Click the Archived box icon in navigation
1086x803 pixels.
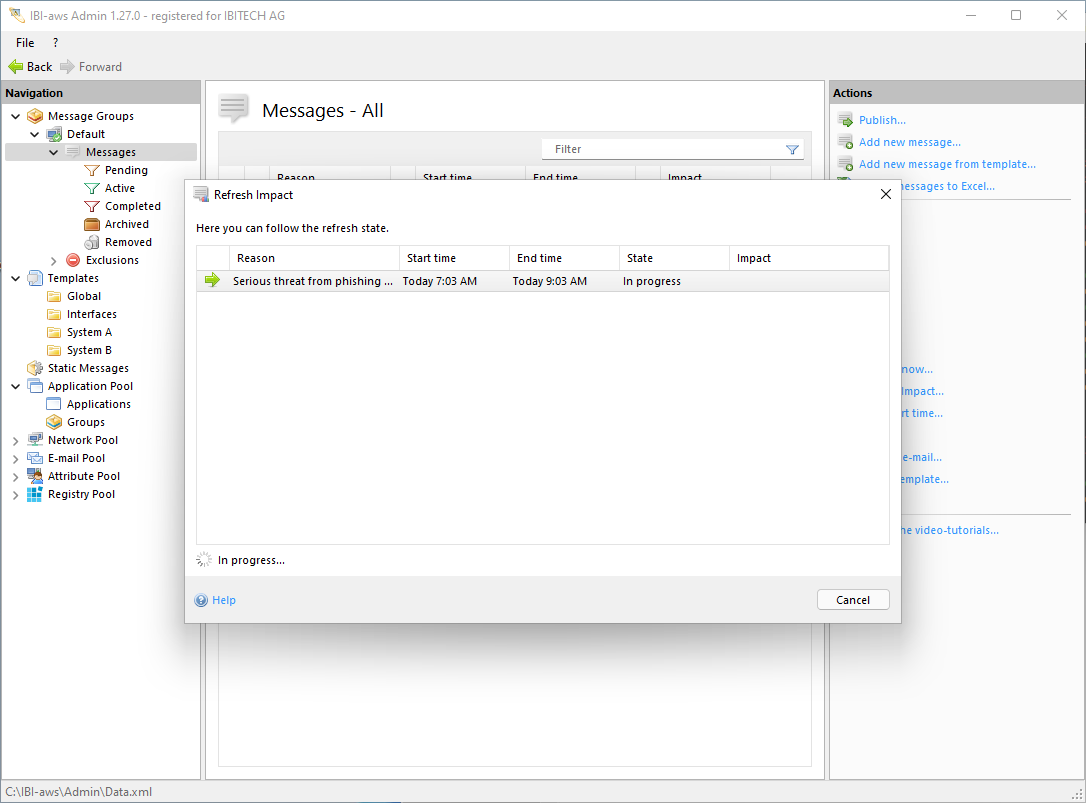pyautogui.click(x=92, y=224)
